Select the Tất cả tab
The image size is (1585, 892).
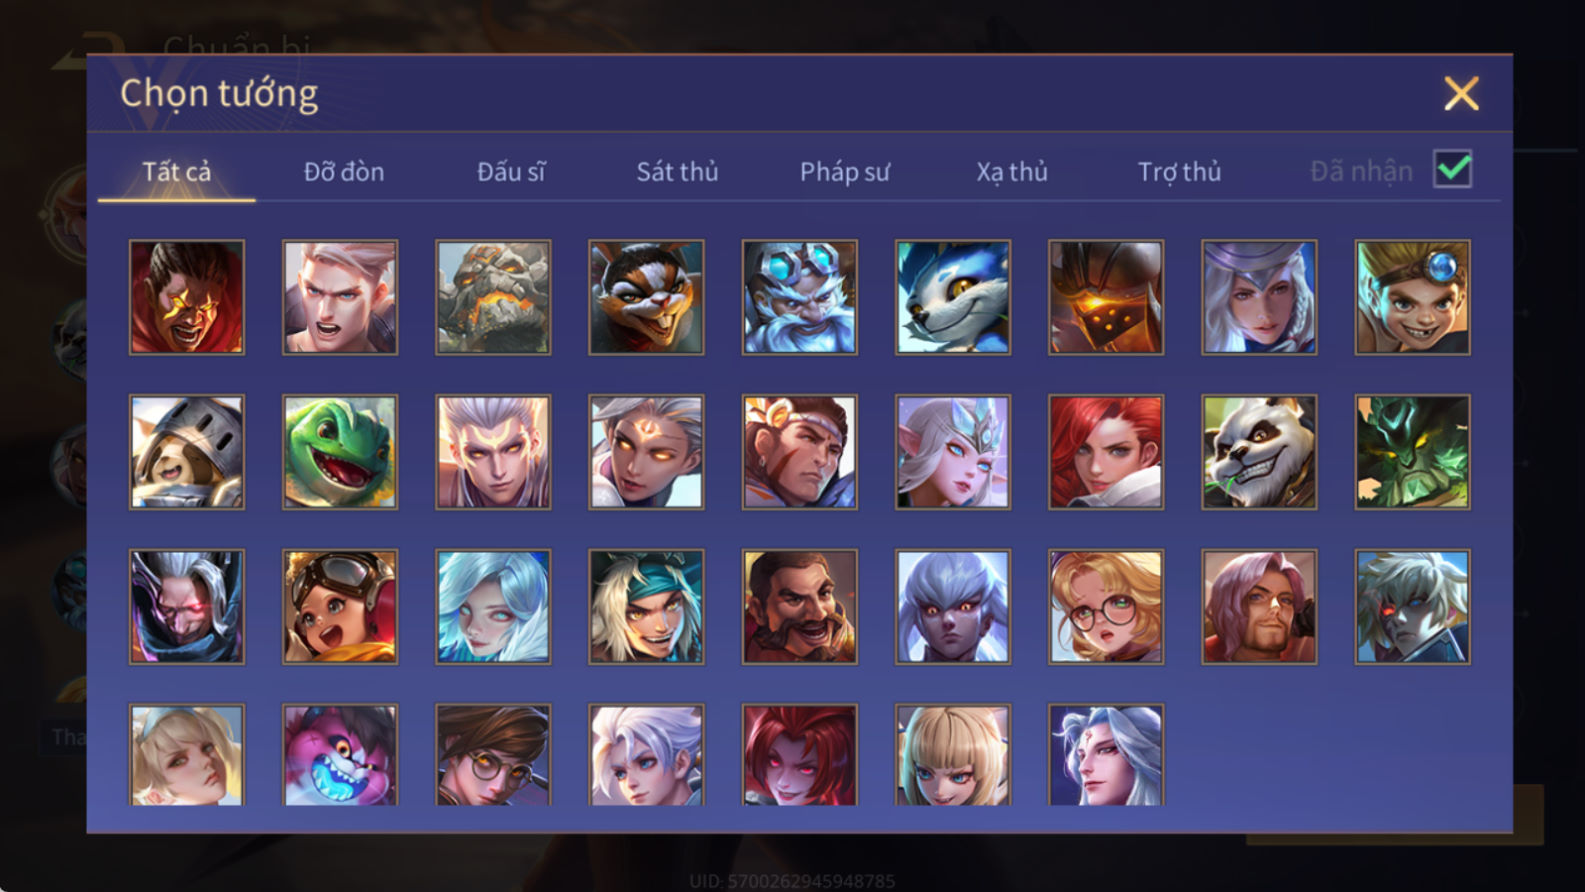(x=177, y=172)
